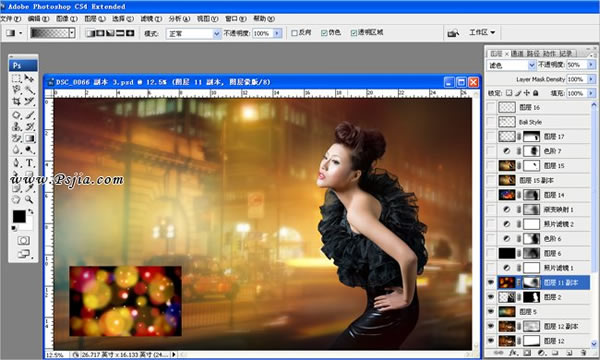This screenshot has width=600, height=360.
Task: Open the layer opacity 50% arrow
Action: [x=592, y=65]
